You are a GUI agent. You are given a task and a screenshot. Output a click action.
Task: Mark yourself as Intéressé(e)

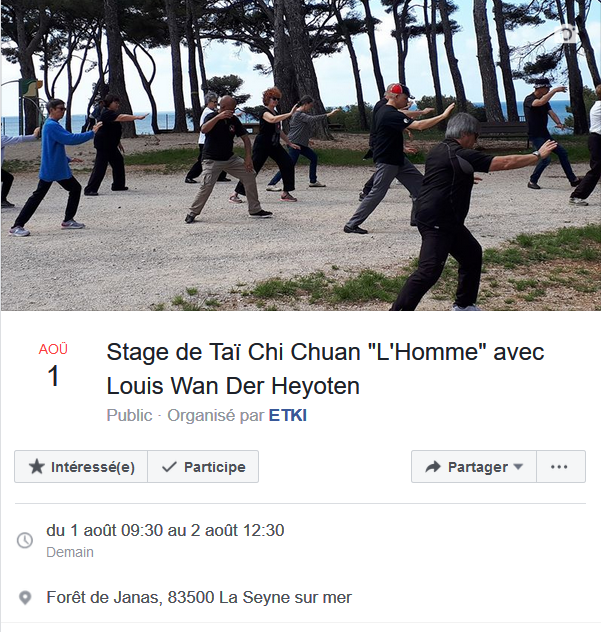click(x=81, y=467)
